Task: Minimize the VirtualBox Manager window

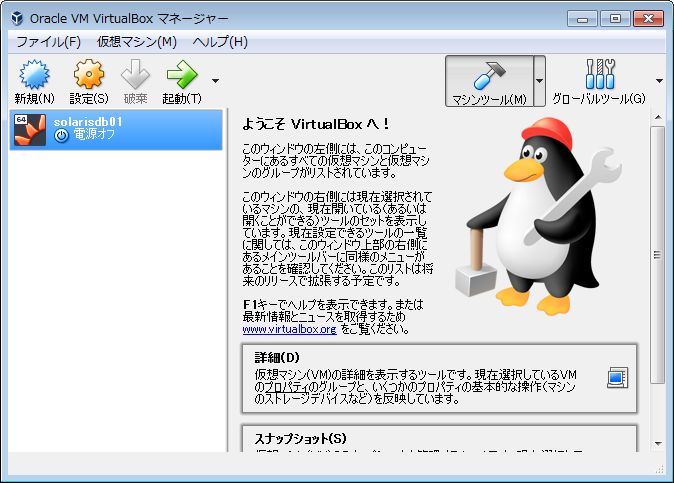Action: 582,18
